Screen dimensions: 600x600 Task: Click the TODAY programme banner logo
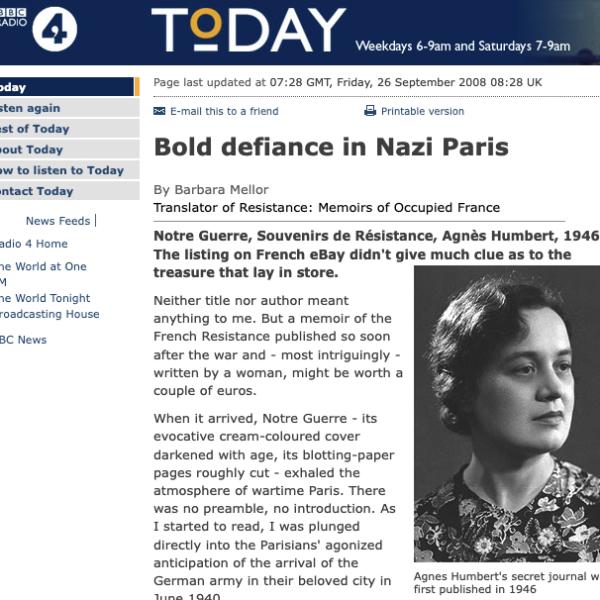point(248,30)
